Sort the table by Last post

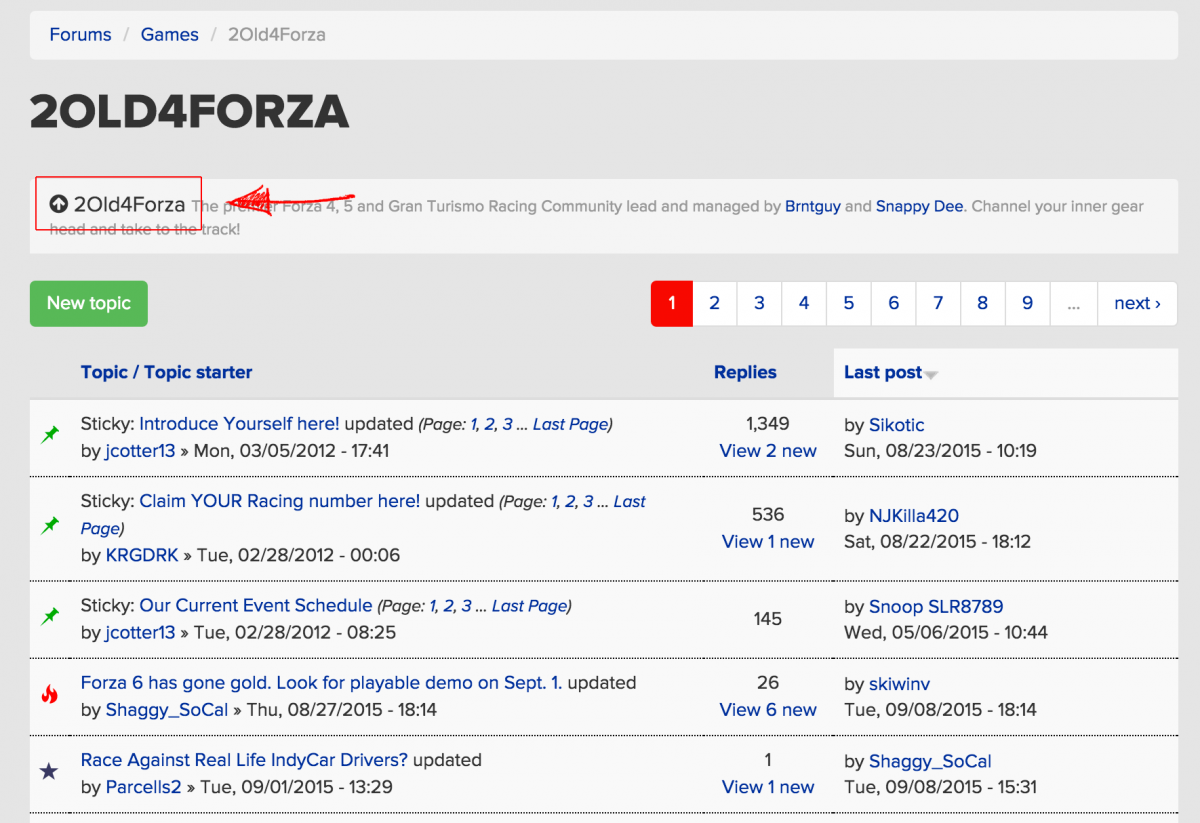coord(883,372)
